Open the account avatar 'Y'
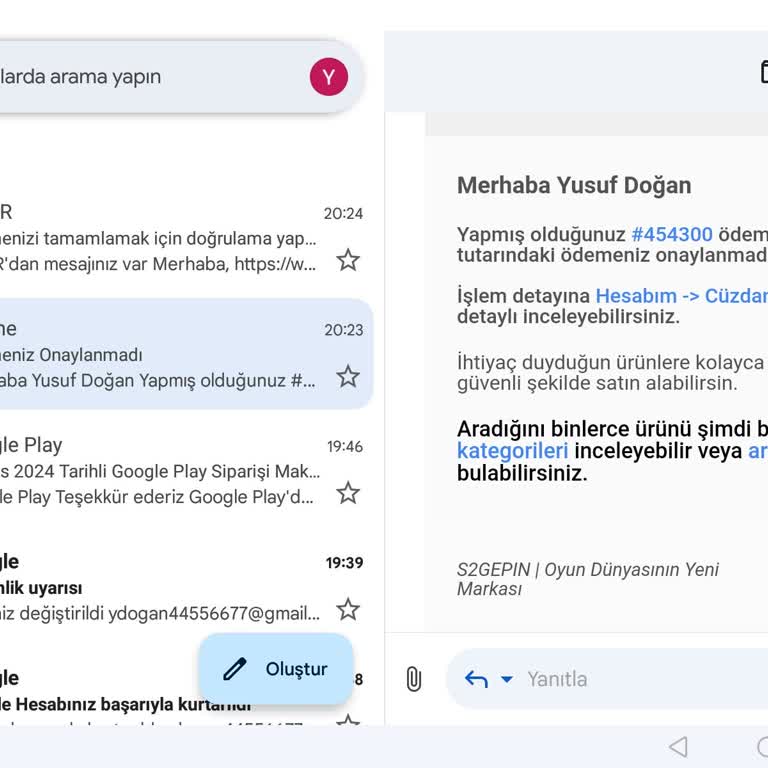This screenshot has width=768, height=768. 328,77
